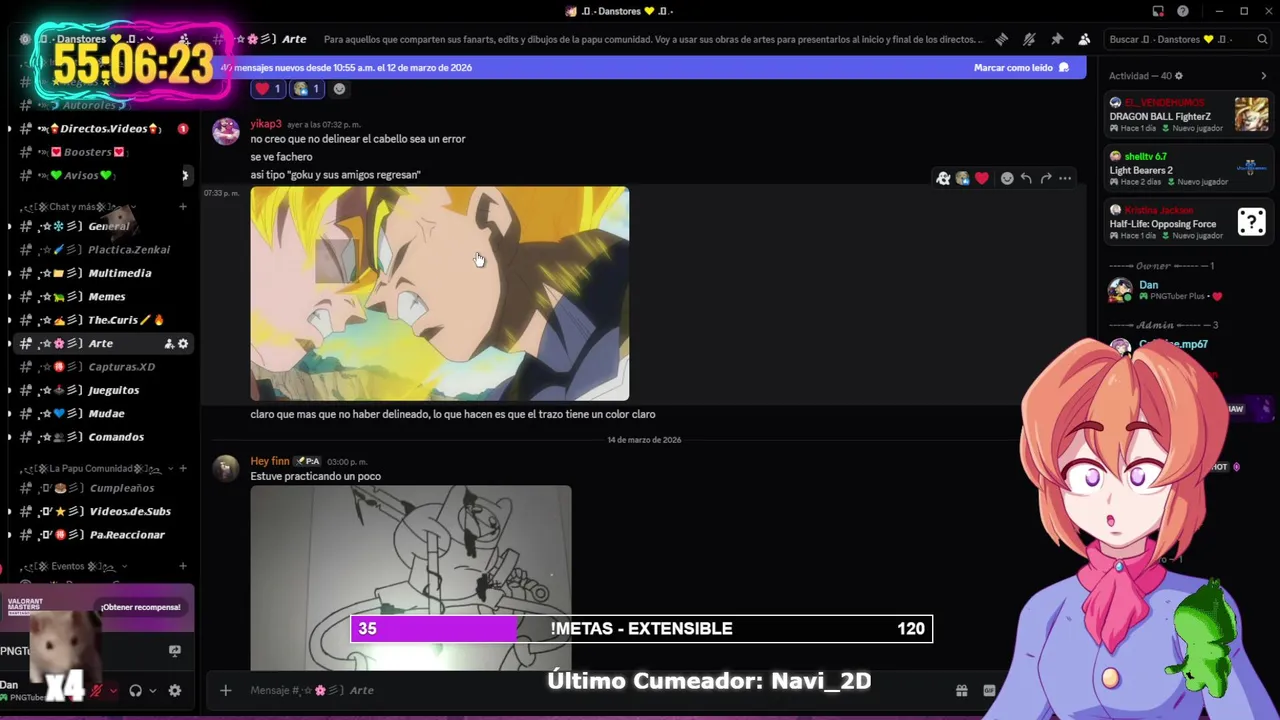This screenshot has height=720, width=1280.
Task: Open yikap3 user profile name
Action: 266,124
